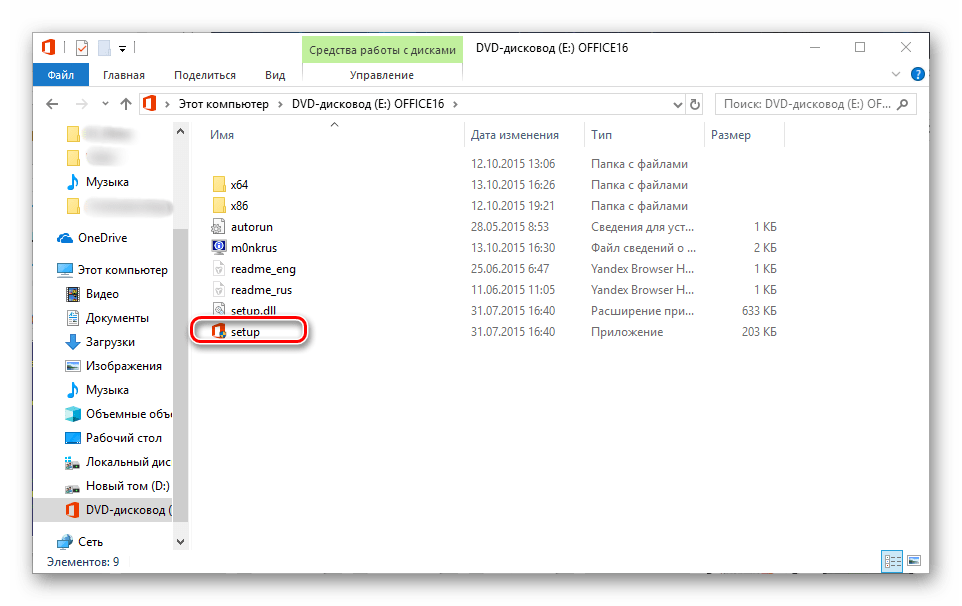
Task: Go up one folder level arrow
Action: pos(126,103)
